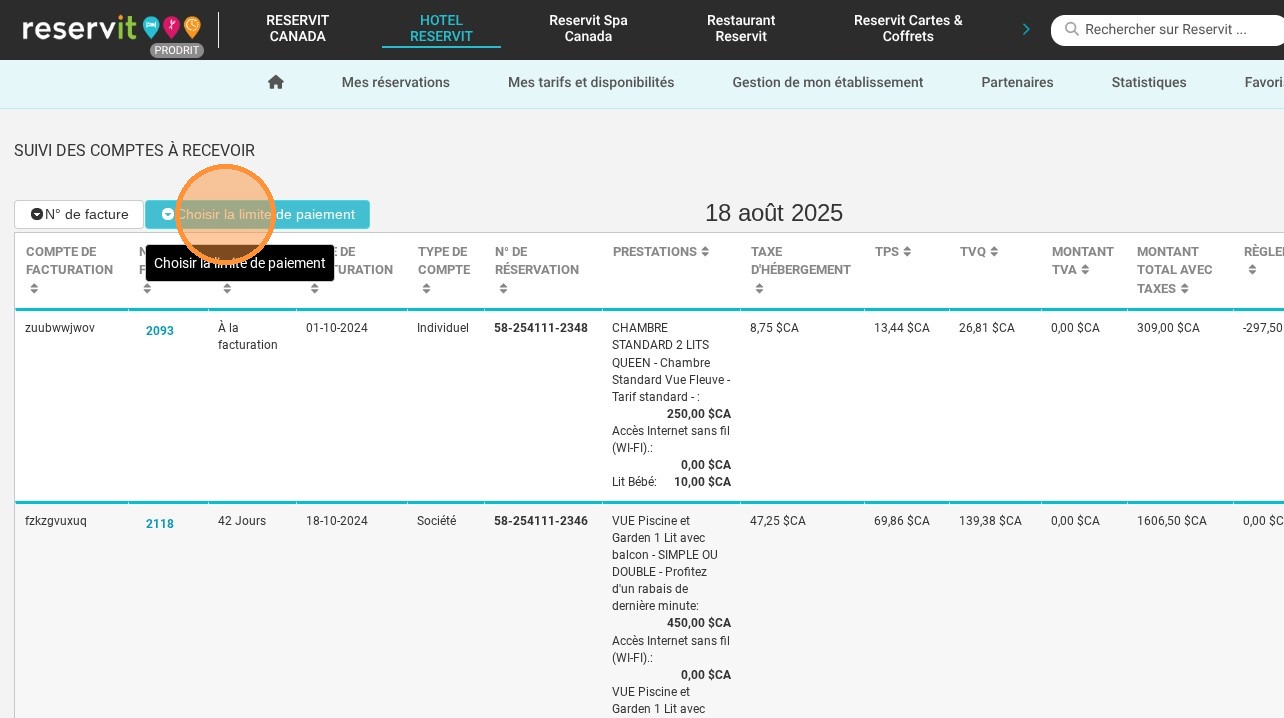Click the Individuel account type cell
1284x718 pixels.
tap(443, 328)
